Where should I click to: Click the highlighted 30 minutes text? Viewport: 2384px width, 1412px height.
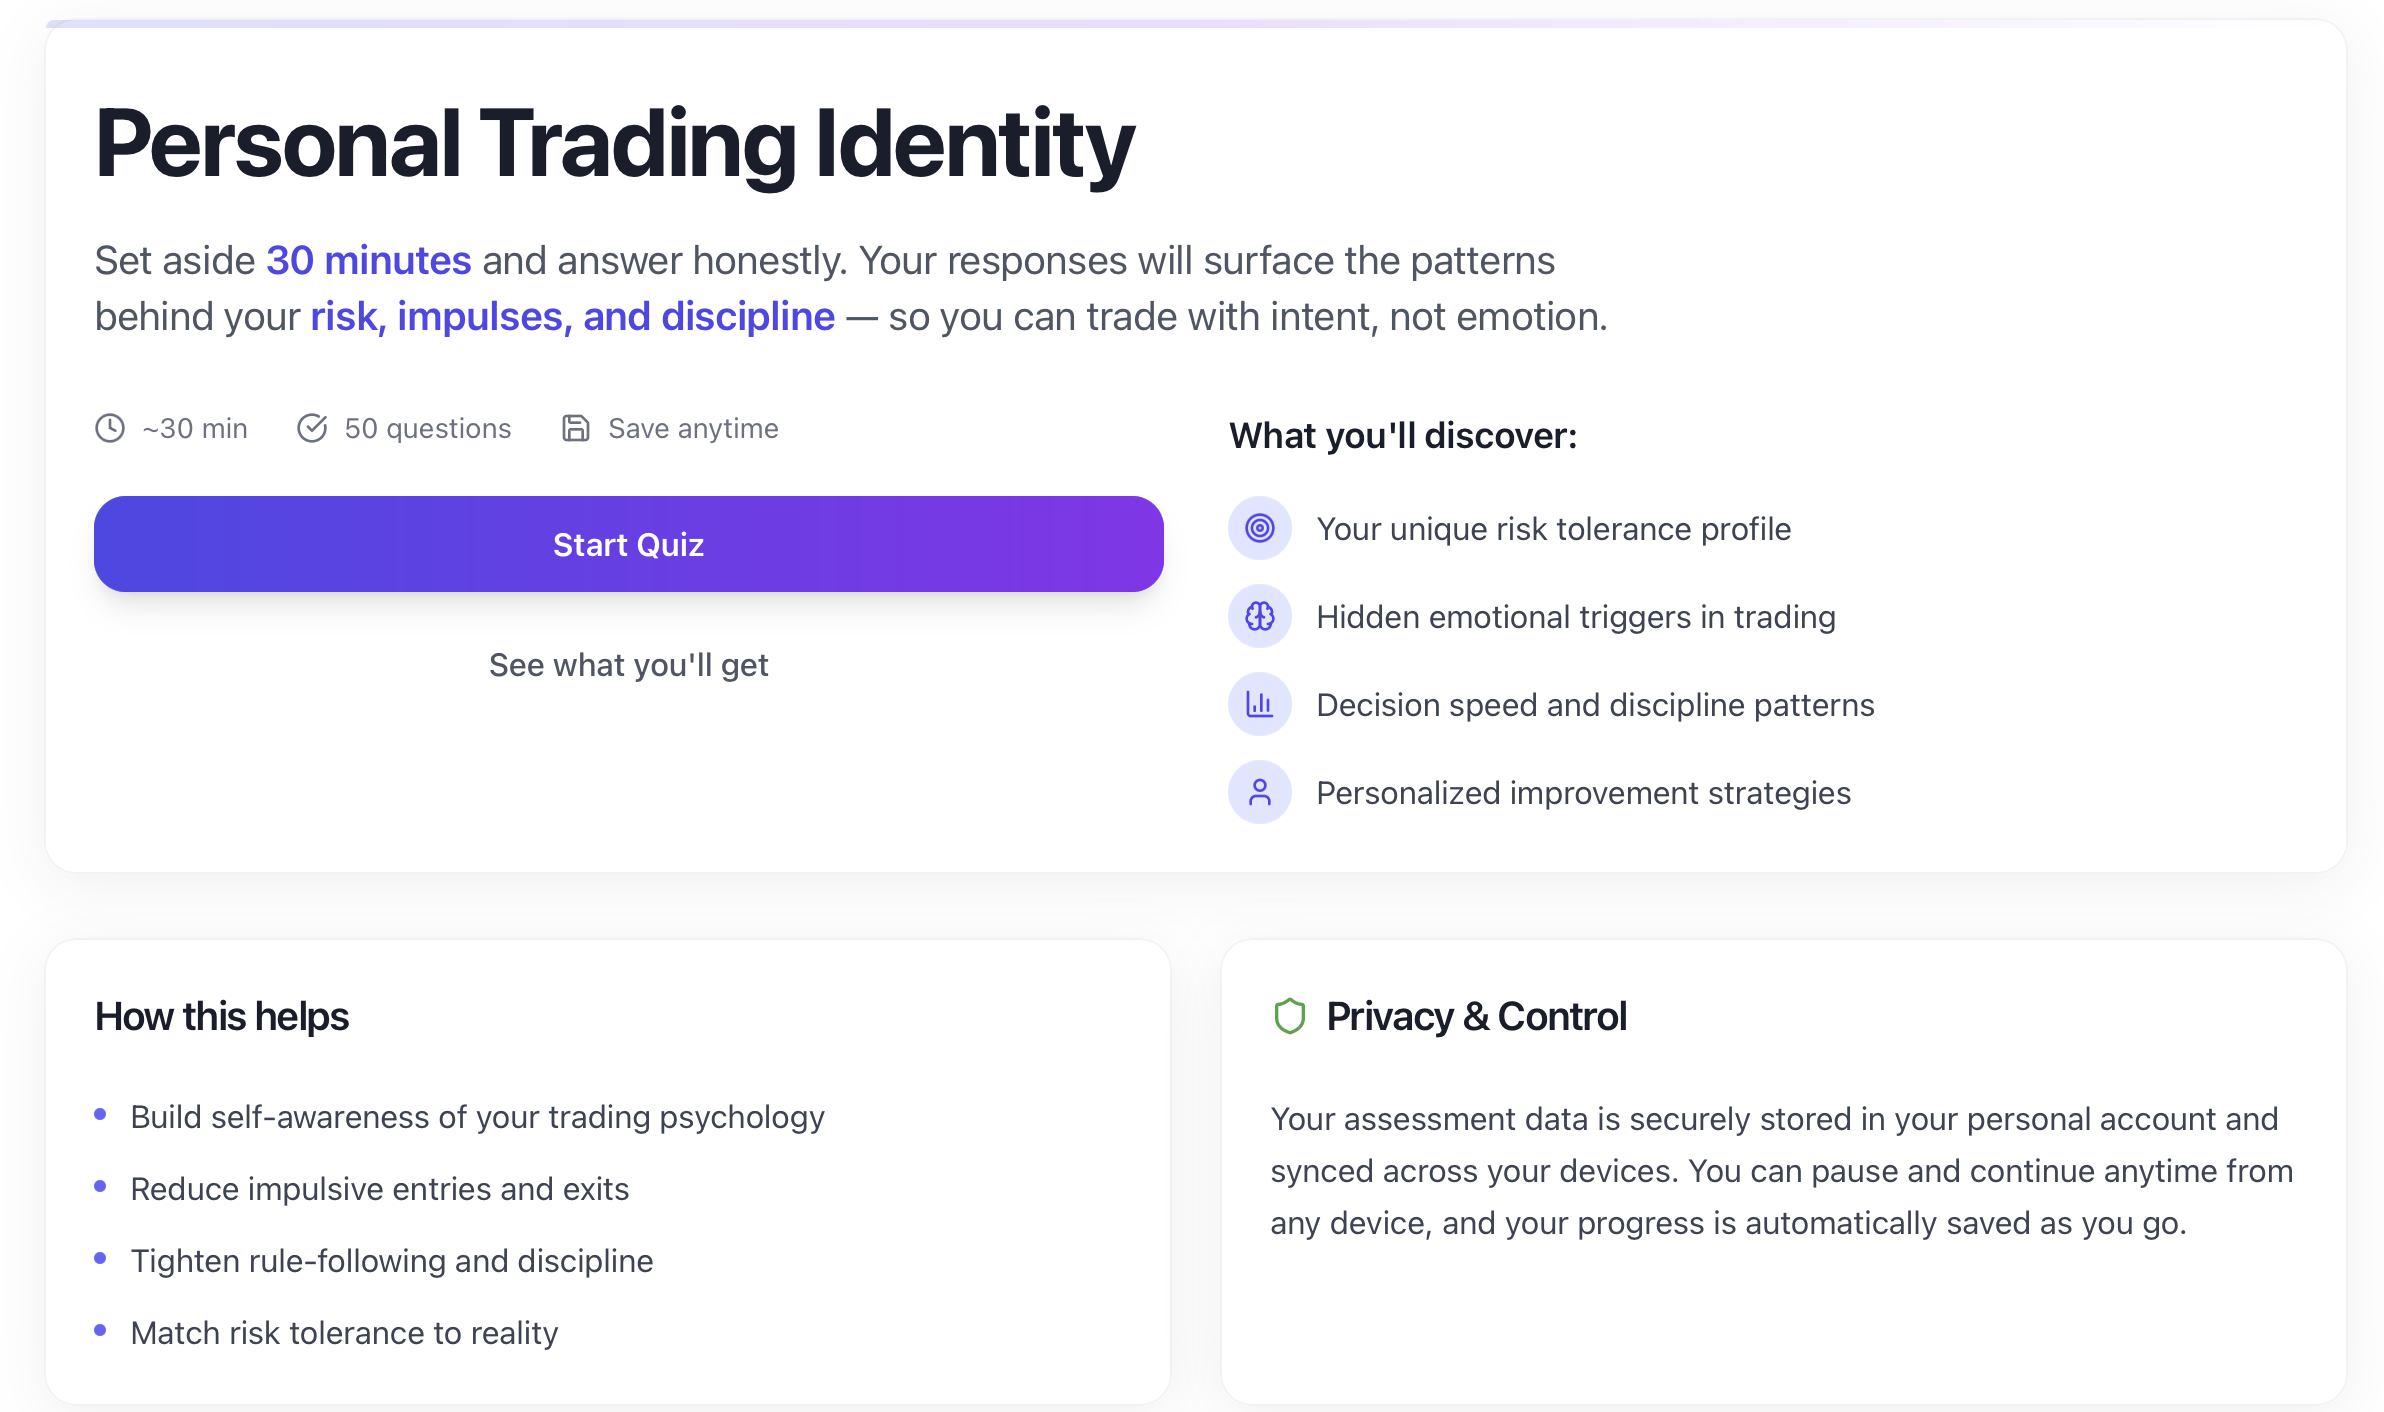click(x=368, y=259)
